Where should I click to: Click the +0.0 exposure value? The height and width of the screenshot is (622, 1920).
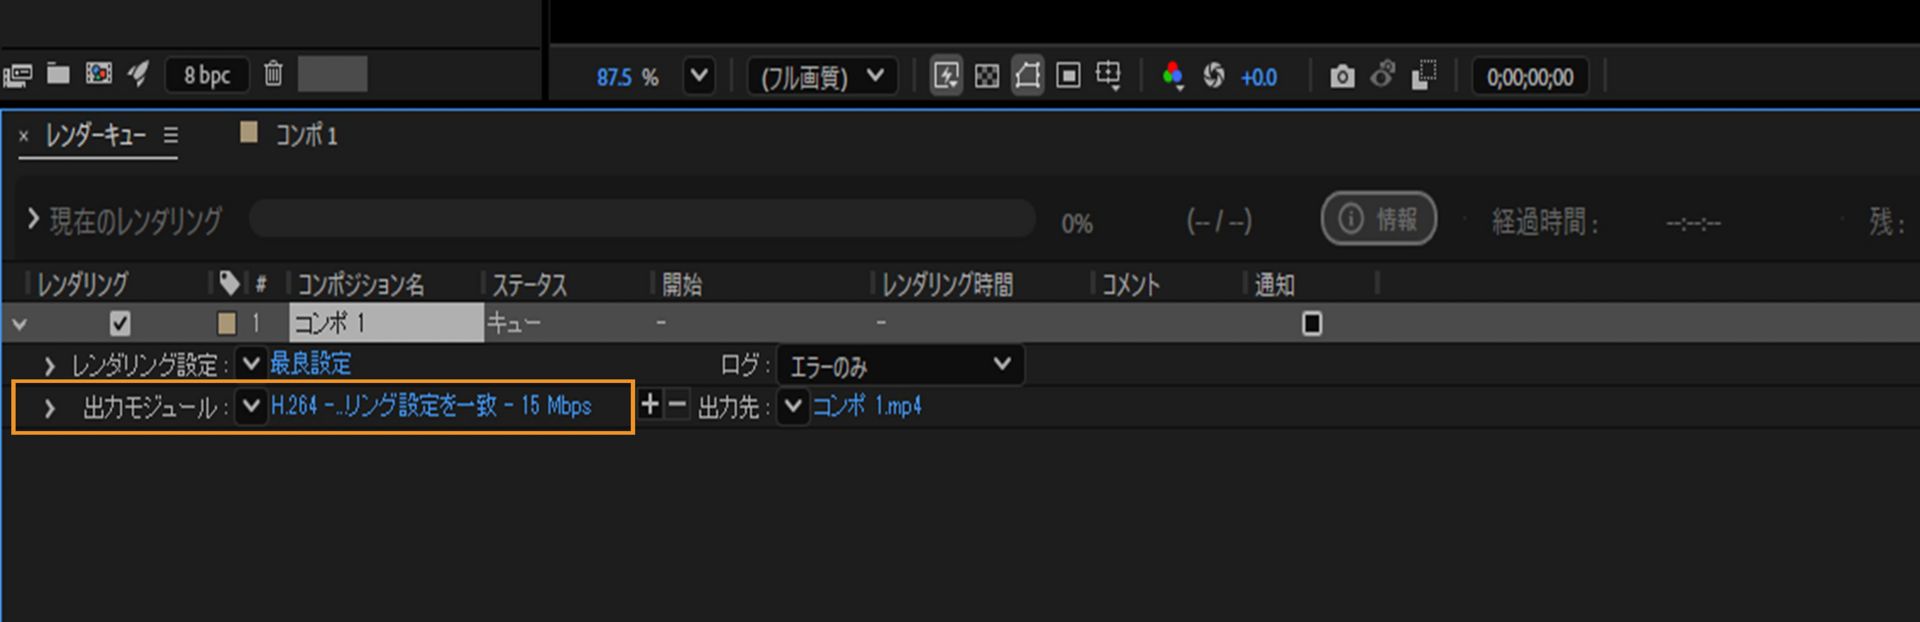[1259, 77]
